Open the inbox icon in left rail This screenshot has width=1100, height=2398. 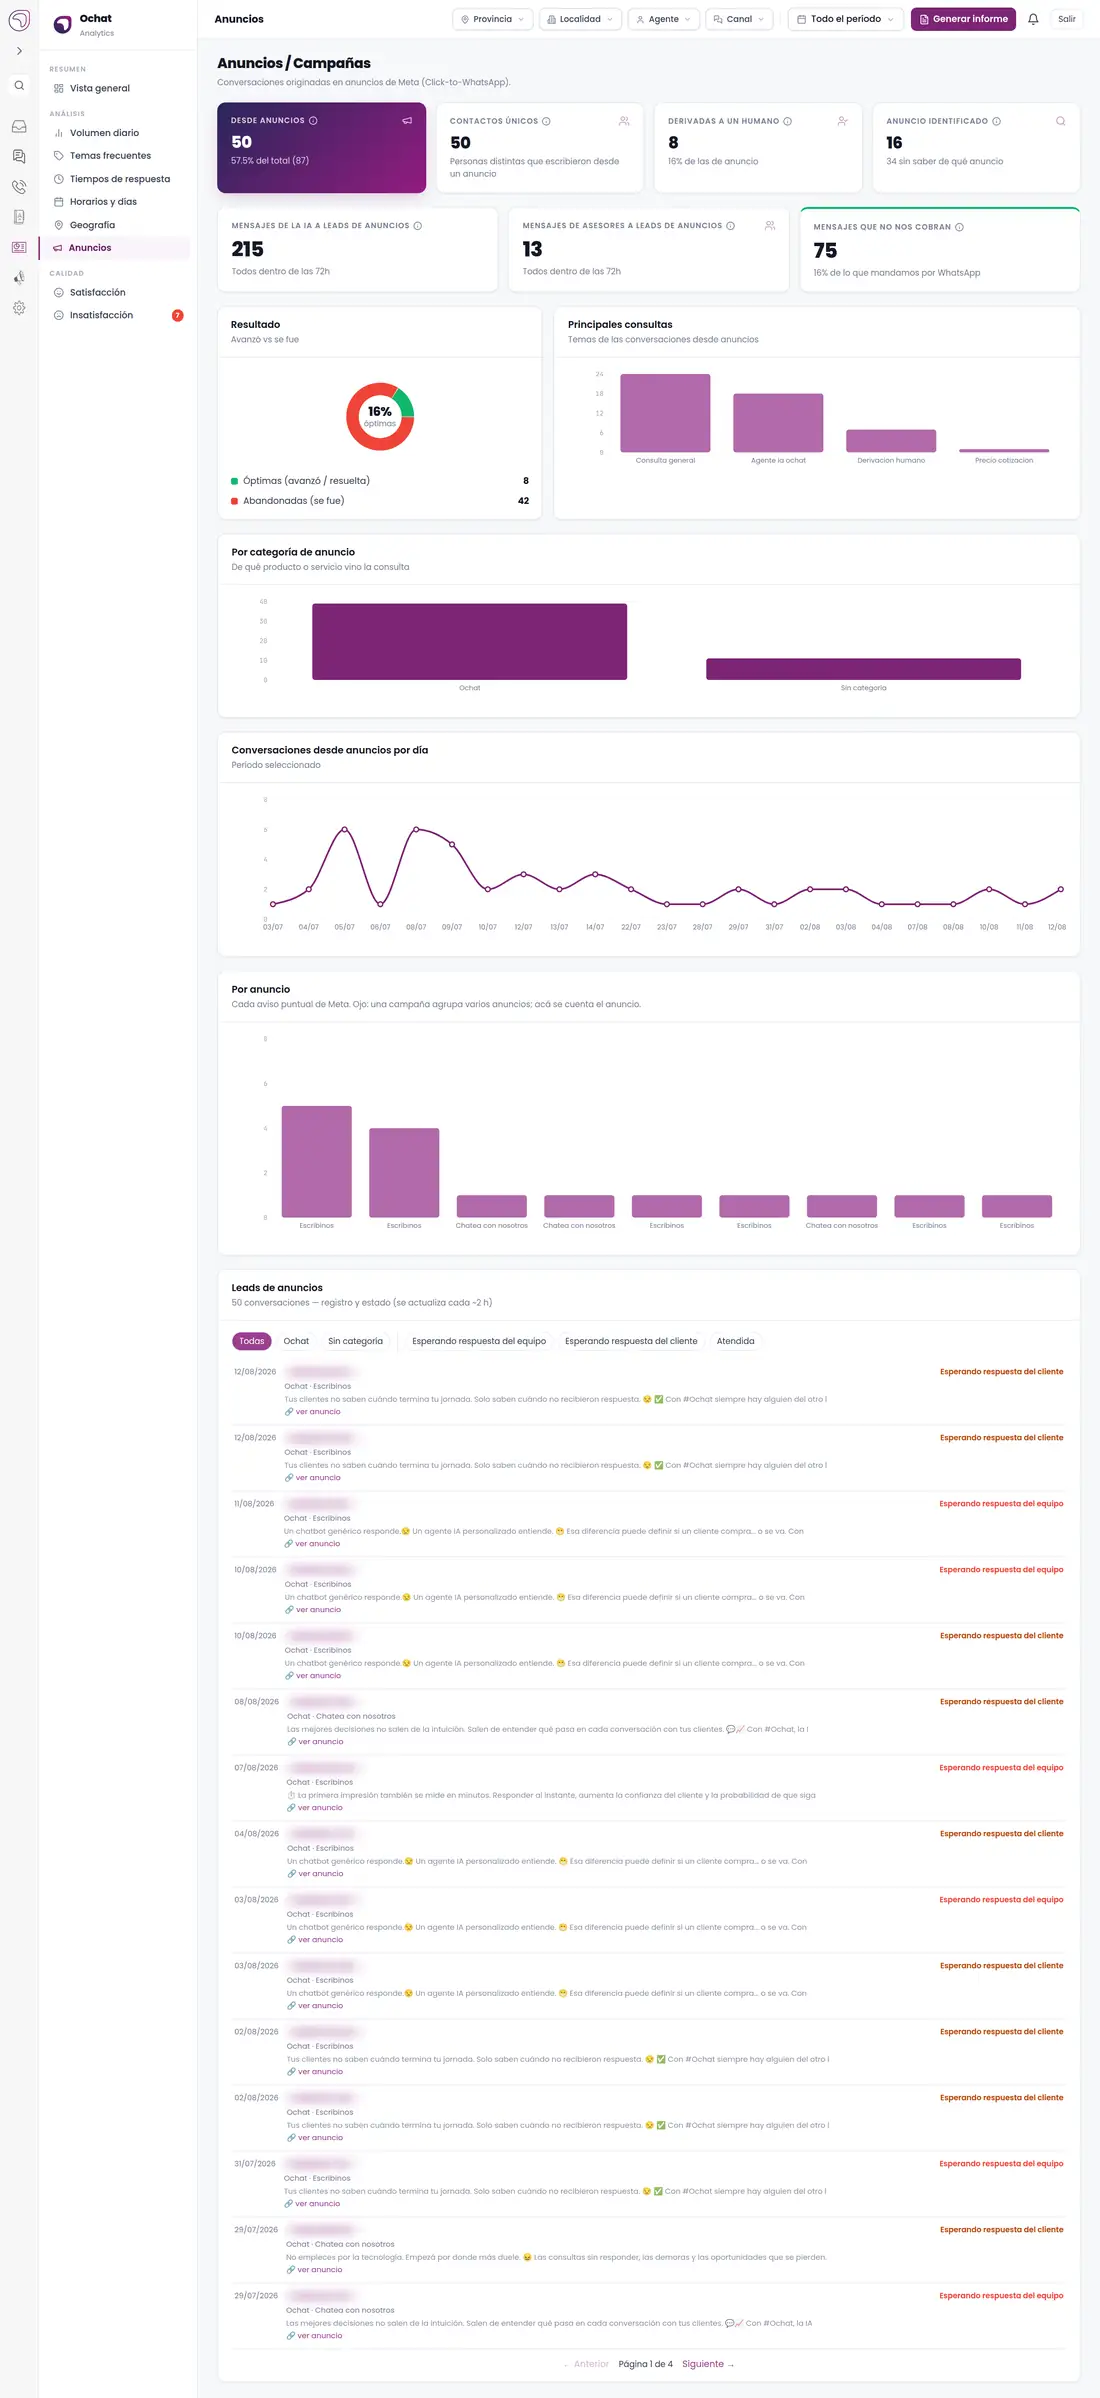pos(19,127)
